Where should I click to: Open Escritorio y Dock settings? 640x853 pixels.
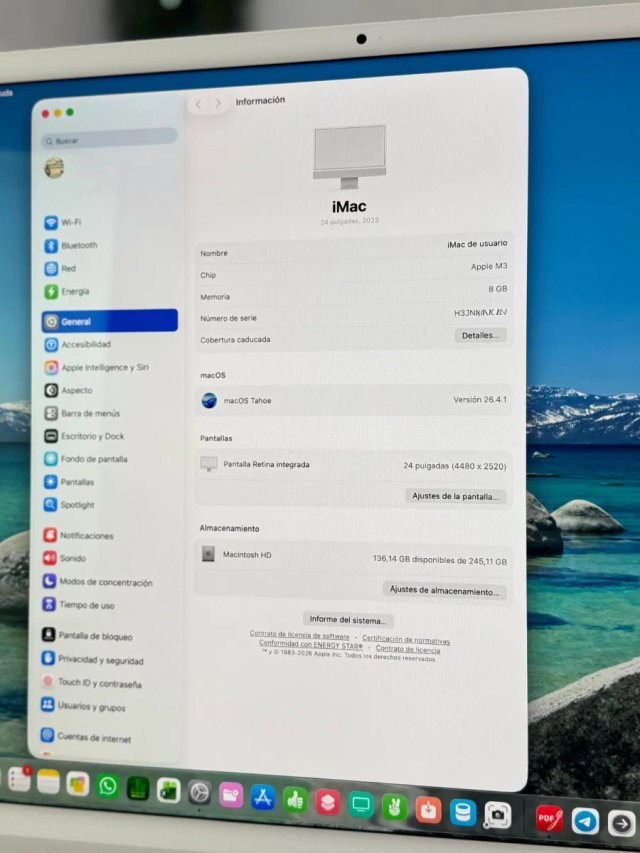point(84,436)
